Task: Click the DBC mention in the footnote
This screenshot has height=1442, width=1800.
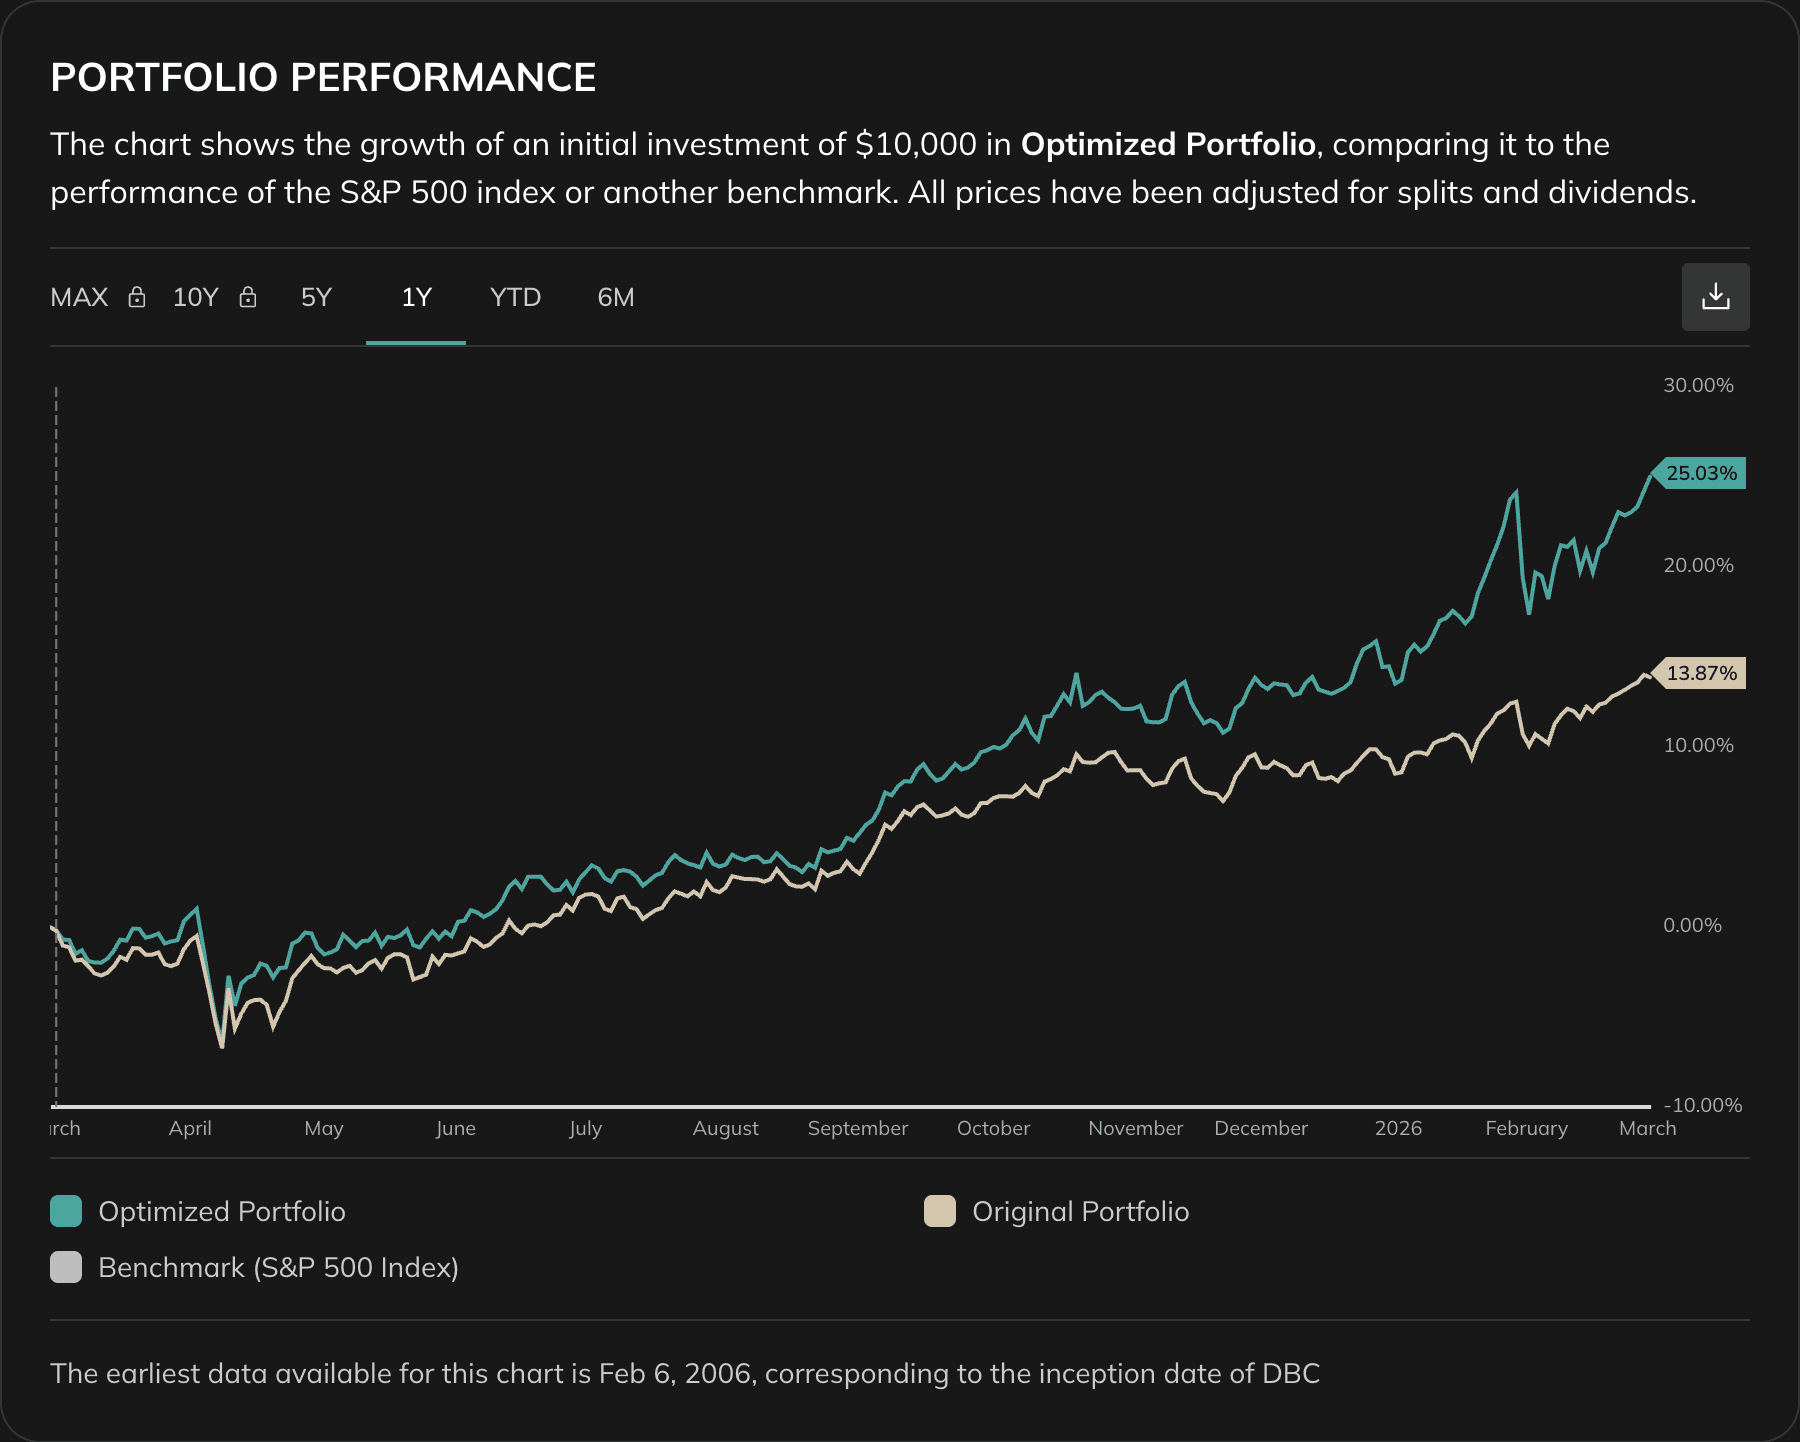Action: pos(1290,1374)
